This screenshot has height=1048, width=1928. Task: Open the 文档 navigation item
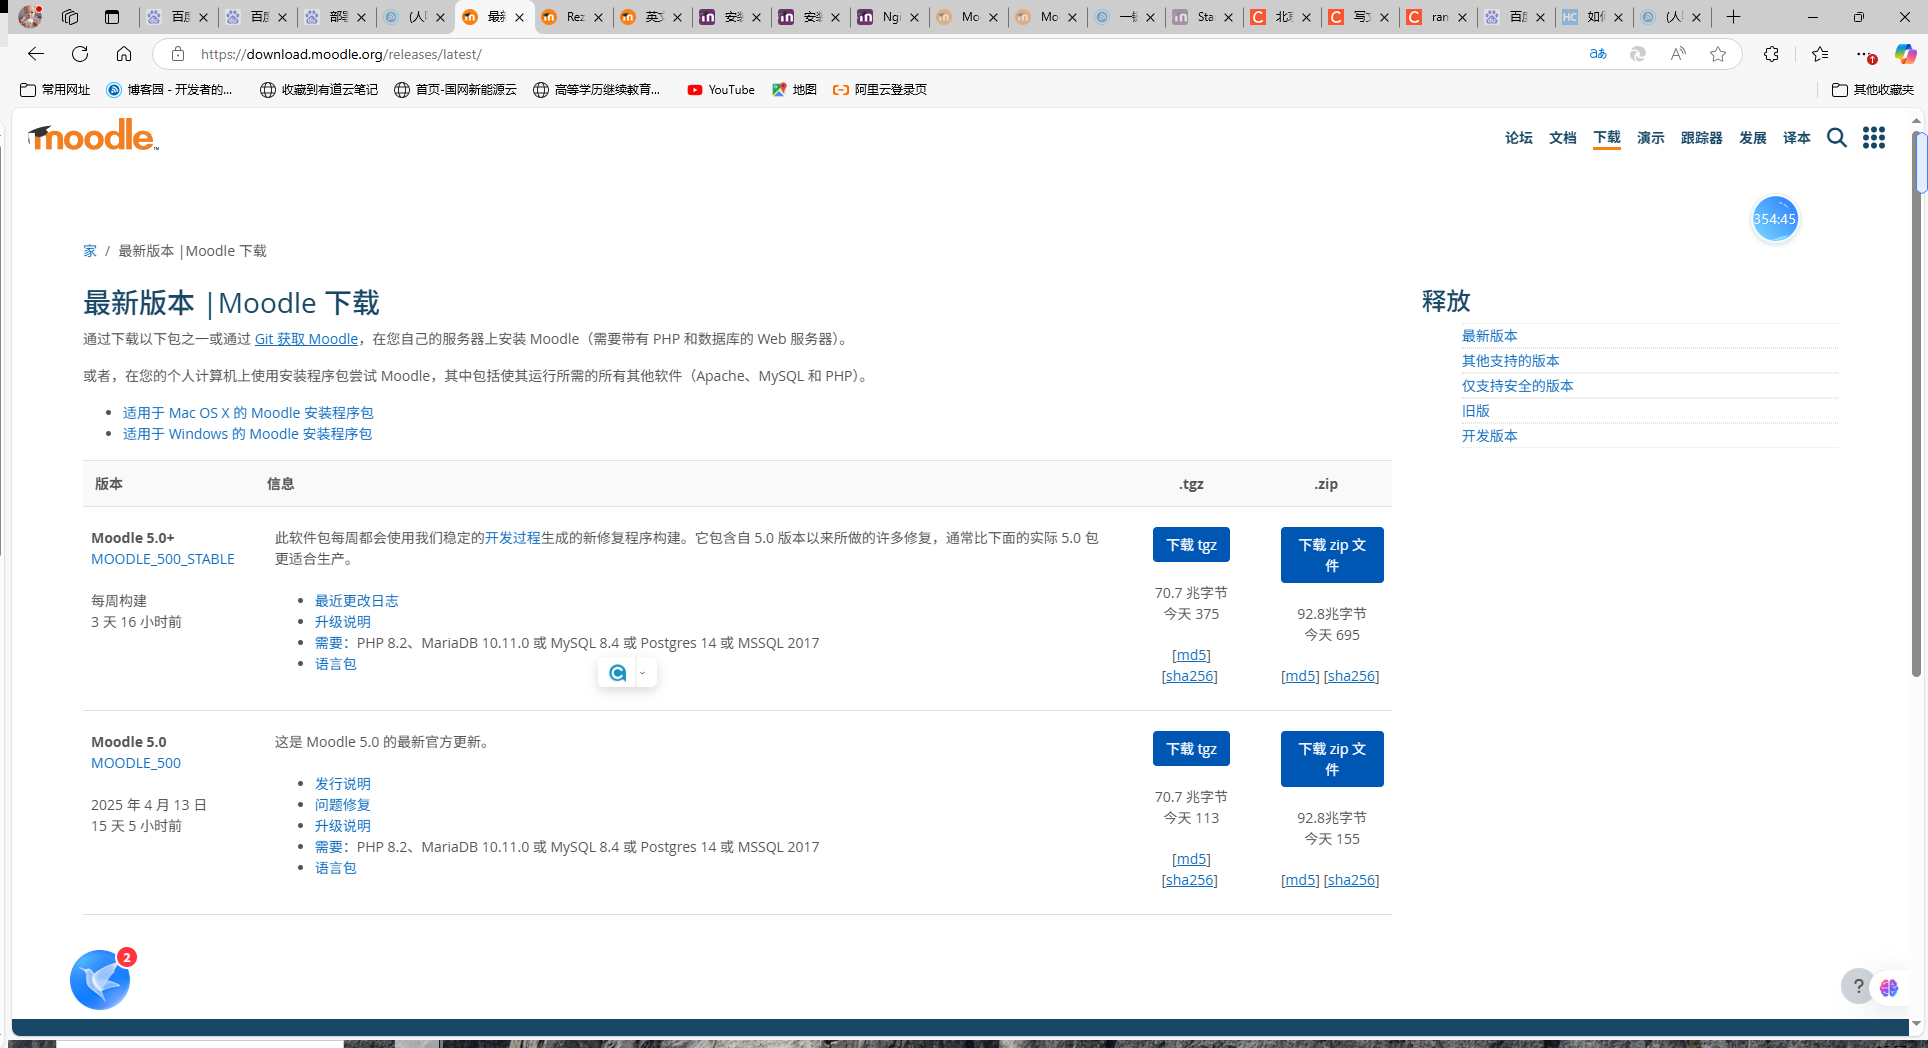[1563, 138]
